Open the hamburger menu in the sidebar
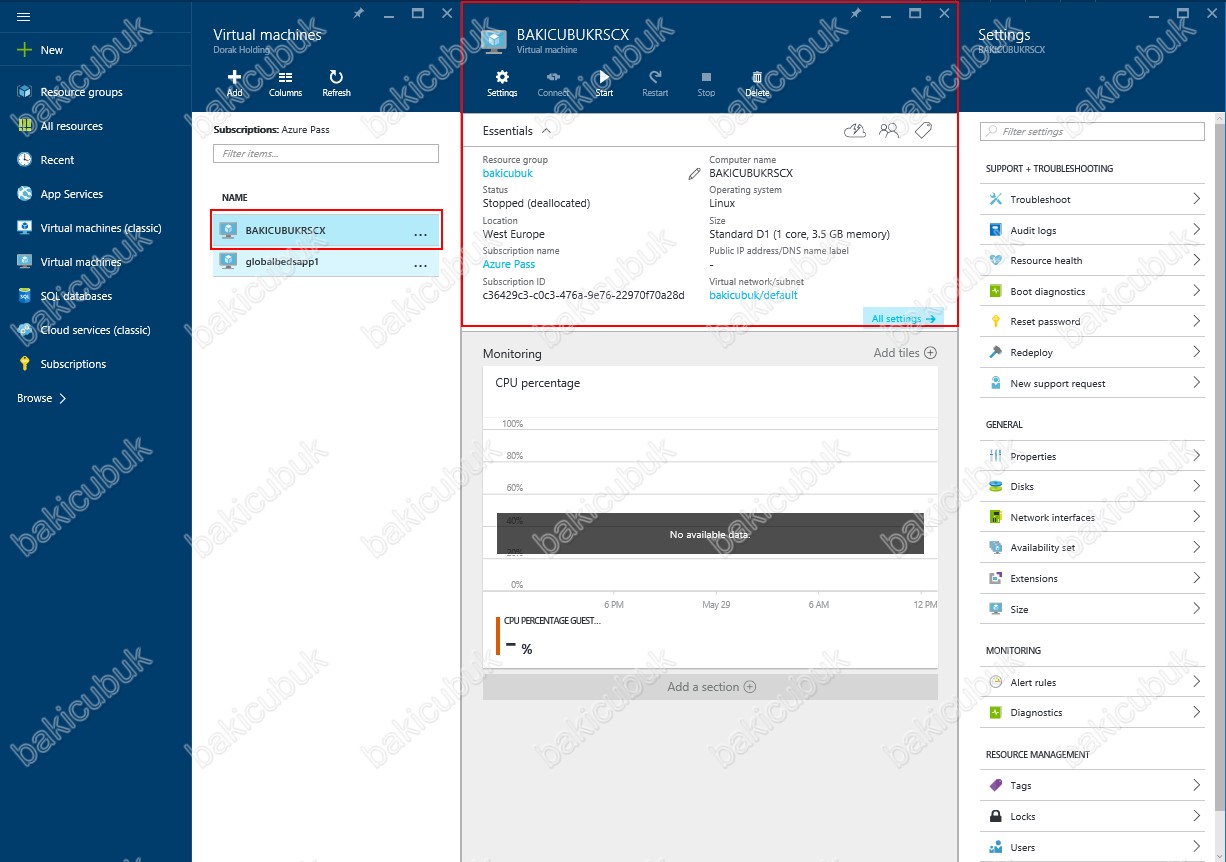 [x=24, y=17]
